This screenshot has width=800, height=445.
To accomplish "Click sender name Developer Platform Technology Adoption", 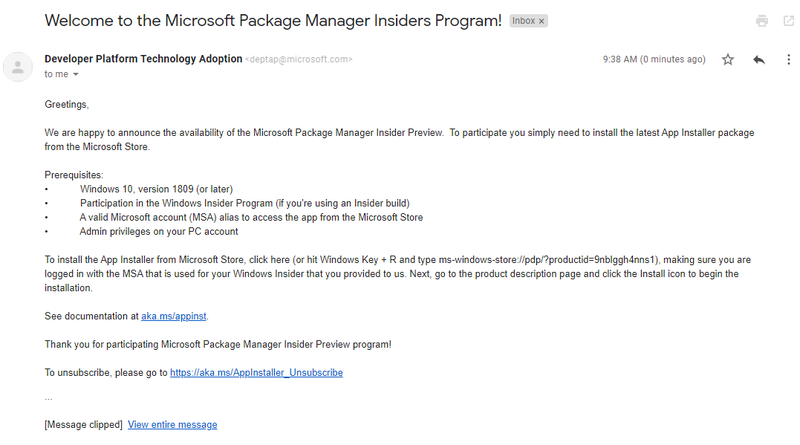I will (x=143, y=59).
